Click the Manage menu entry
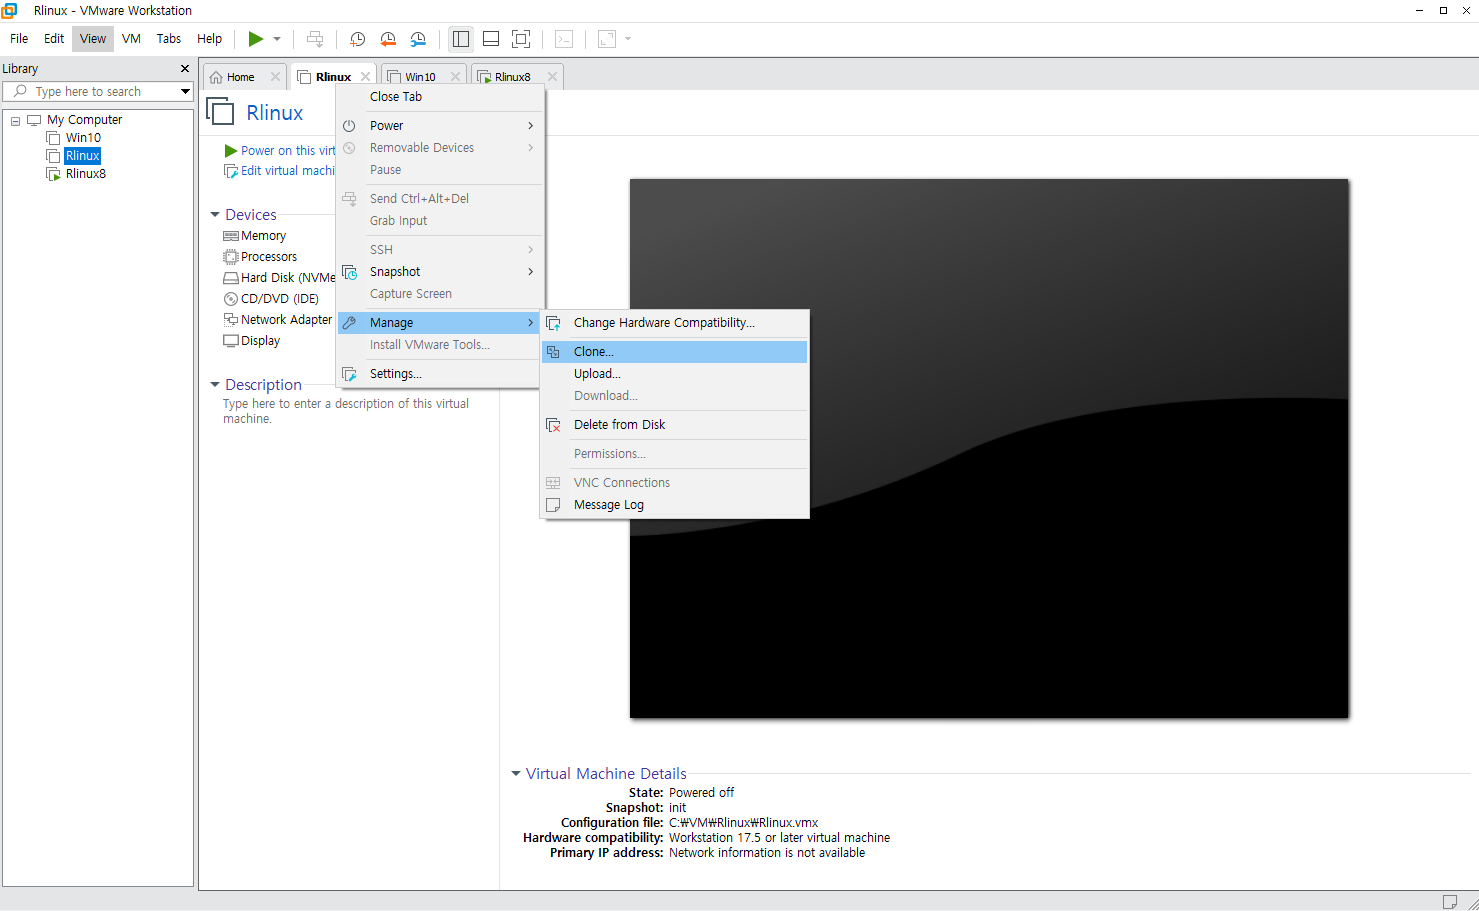1479x911 pixels. tap(440, 323)
